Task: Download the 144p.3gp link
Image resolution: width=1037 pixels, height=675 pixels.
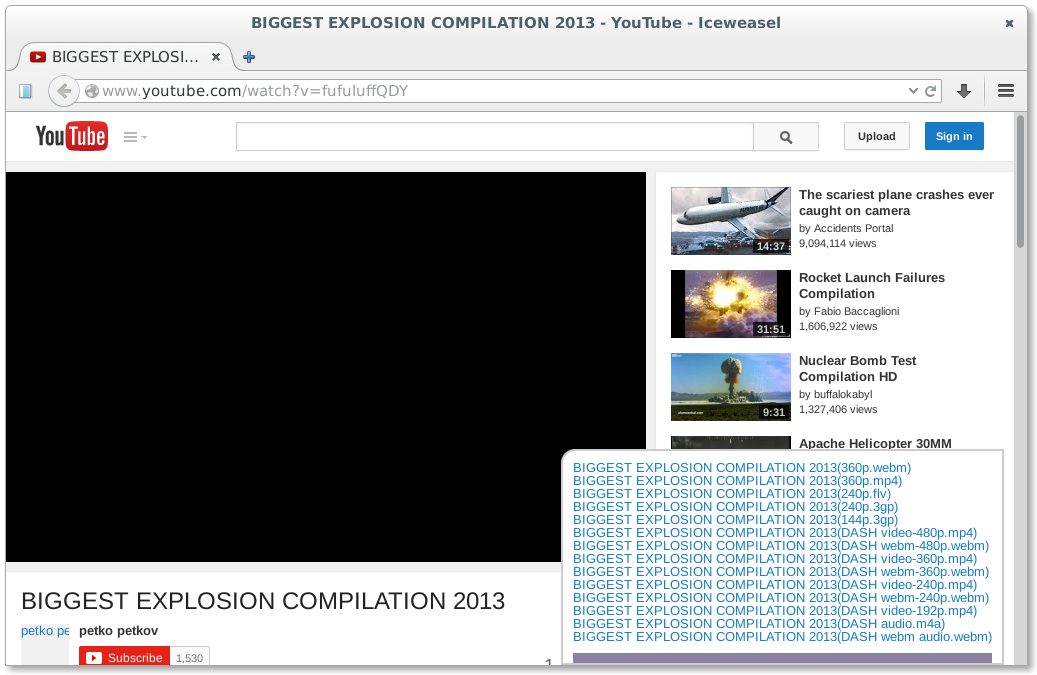Action: click(735, 520)
